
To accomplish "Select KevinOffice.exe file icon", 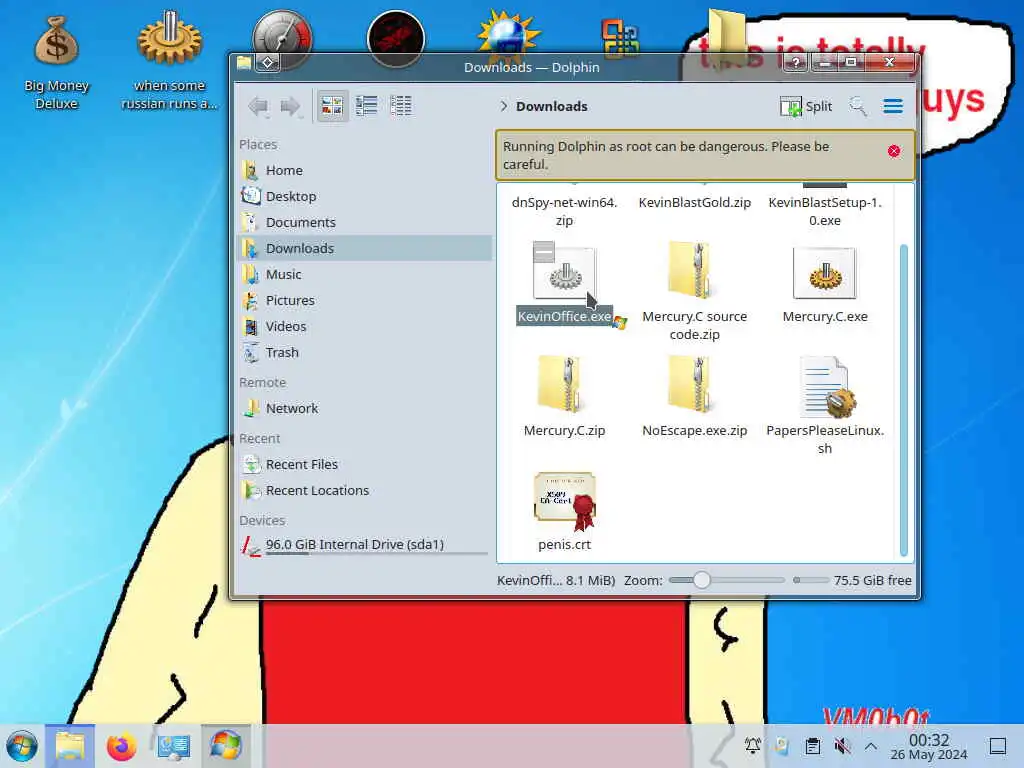I will pos(564,274).
